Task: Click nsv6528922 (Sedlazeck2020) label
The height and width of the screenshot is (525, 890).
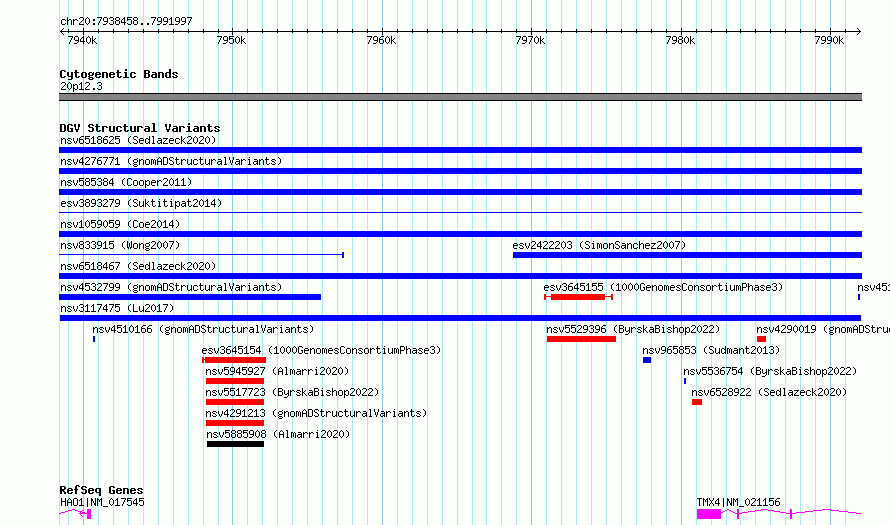Action: (769, 392)
